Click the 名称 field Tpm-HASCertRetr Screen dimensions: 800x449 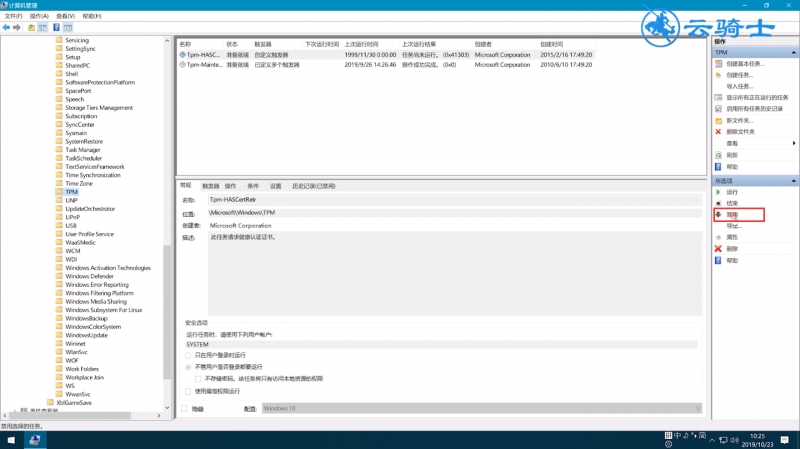455,199
